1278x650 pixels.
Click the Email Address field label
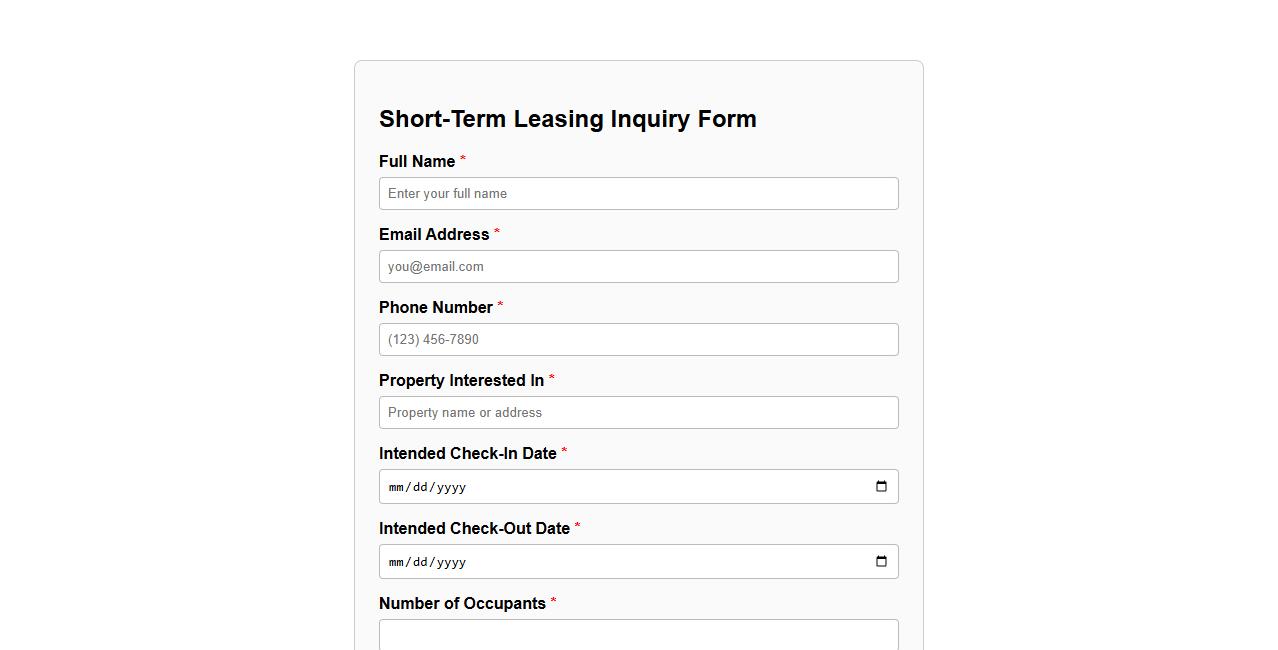coord(432,234)
